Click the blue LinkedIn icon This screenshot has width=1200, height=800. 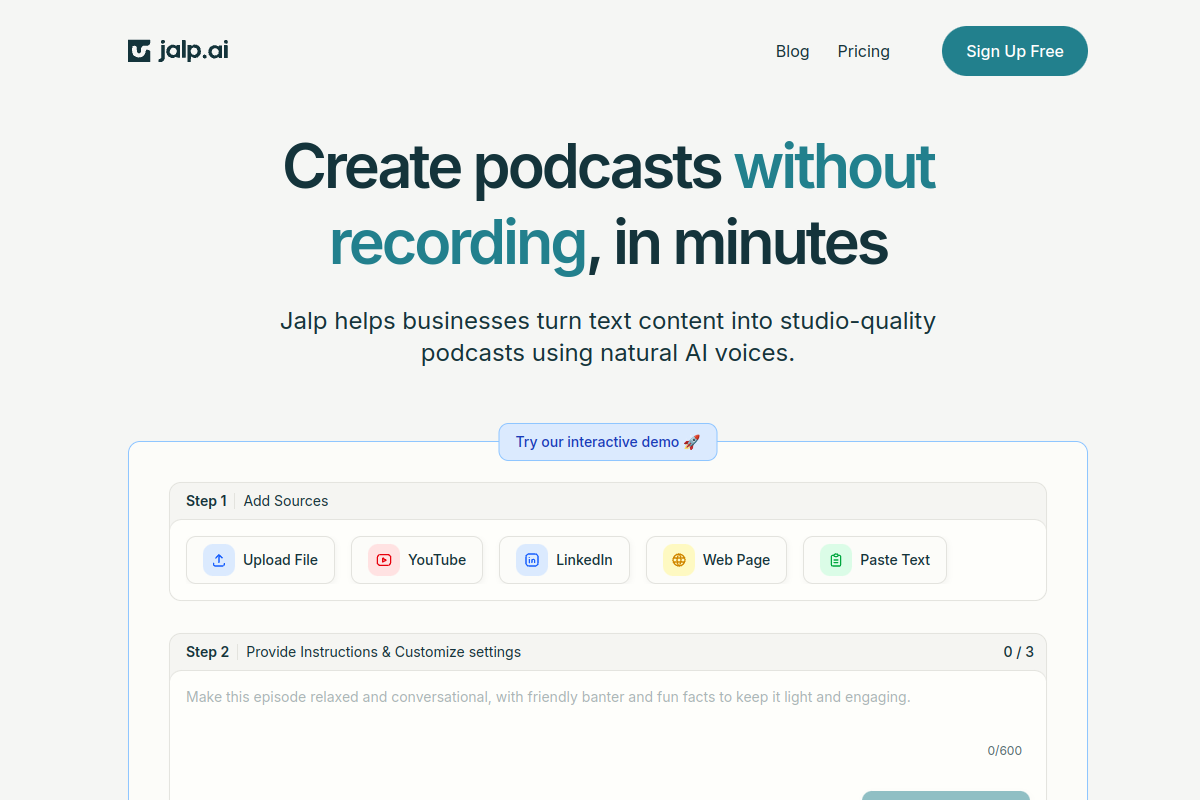532,560
